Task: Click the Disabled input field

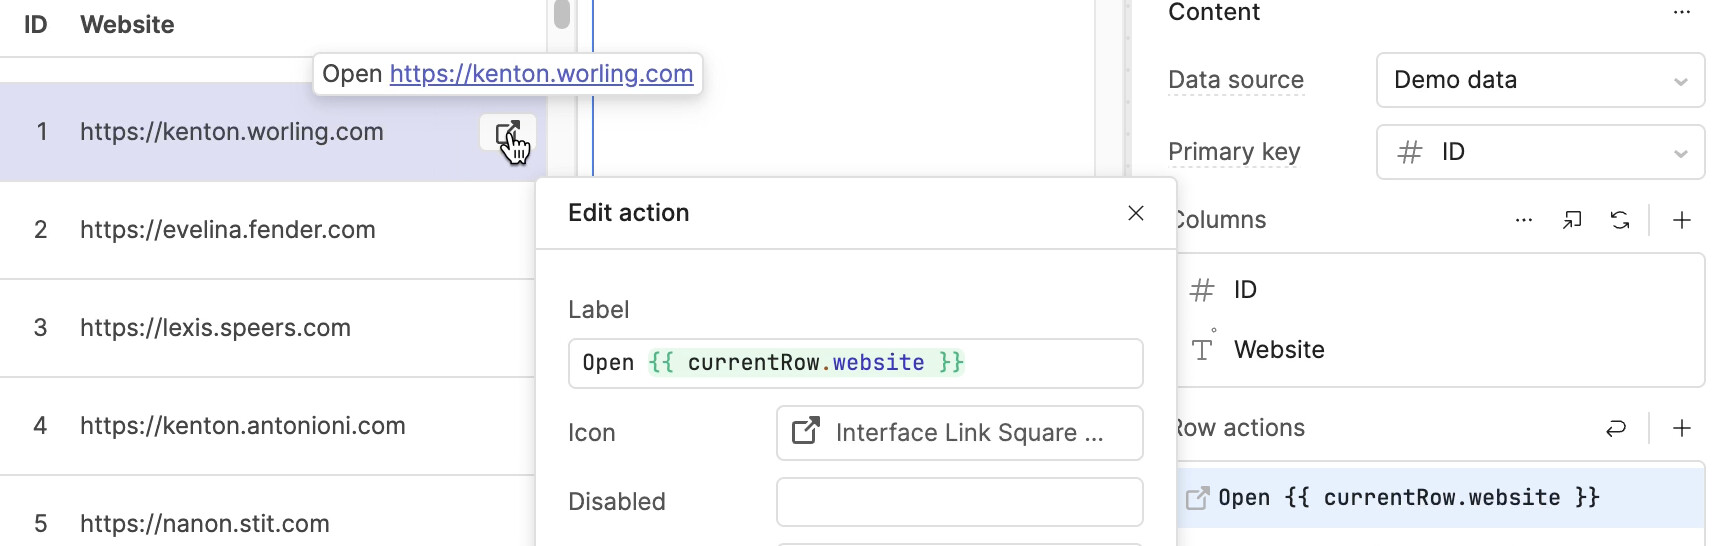Action: coord(959,502)
